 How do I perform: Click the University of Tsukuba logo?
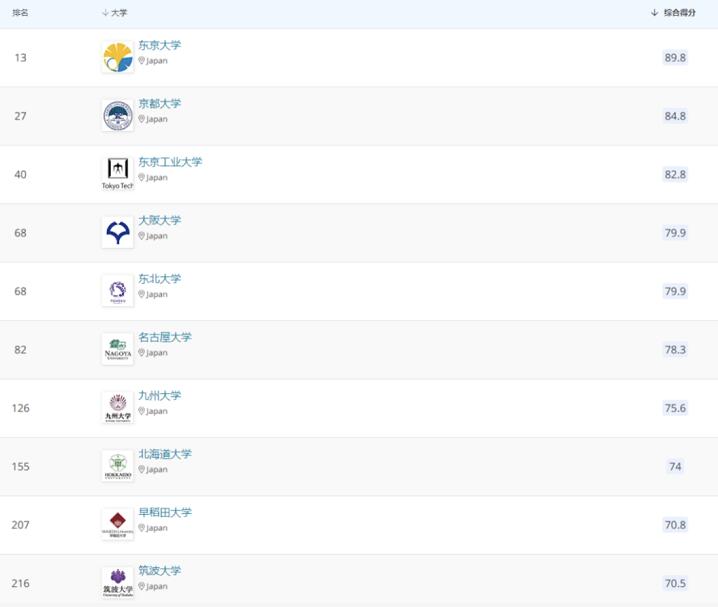(118, 583)
